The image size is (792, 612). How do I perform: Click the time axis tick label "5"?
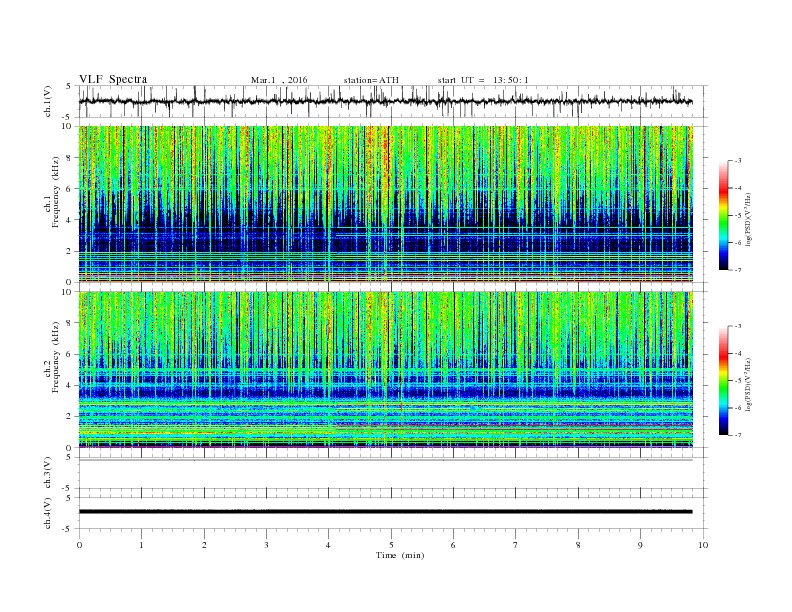[x=391, y=545]
